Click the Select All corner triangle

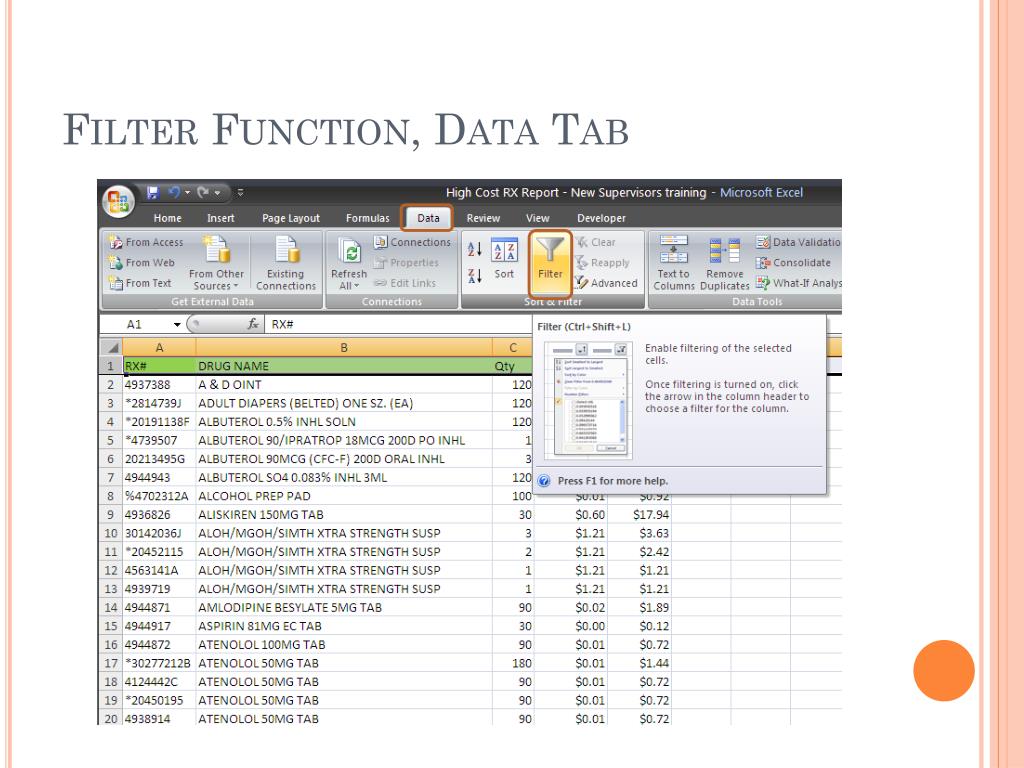[x=112, y=347]
